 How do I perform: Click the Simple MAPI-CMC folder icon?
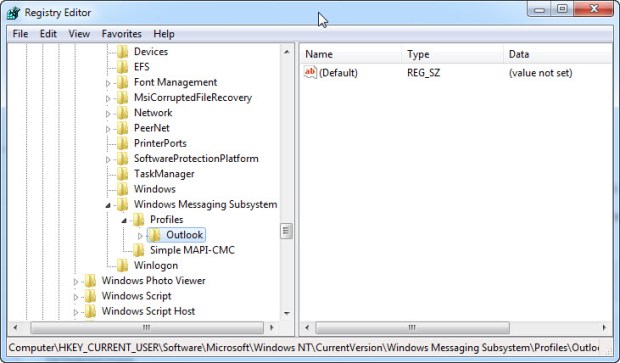coord(138,250)
